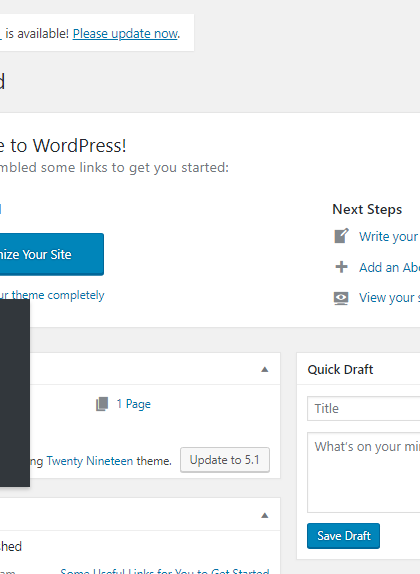Click the pencil icon beside Write your post
The image size is (420, 574).
[x=341, y=236]
